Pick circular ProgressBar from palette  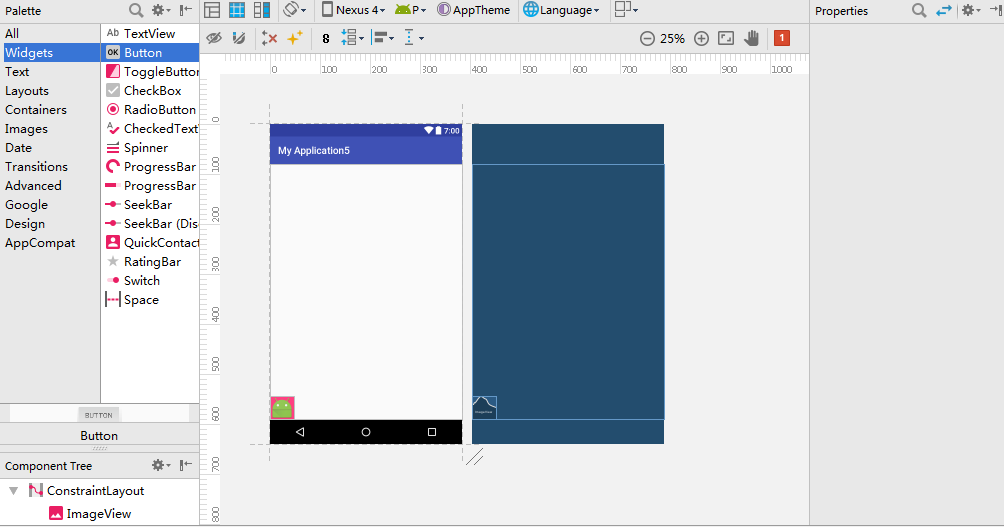[150, 166]
